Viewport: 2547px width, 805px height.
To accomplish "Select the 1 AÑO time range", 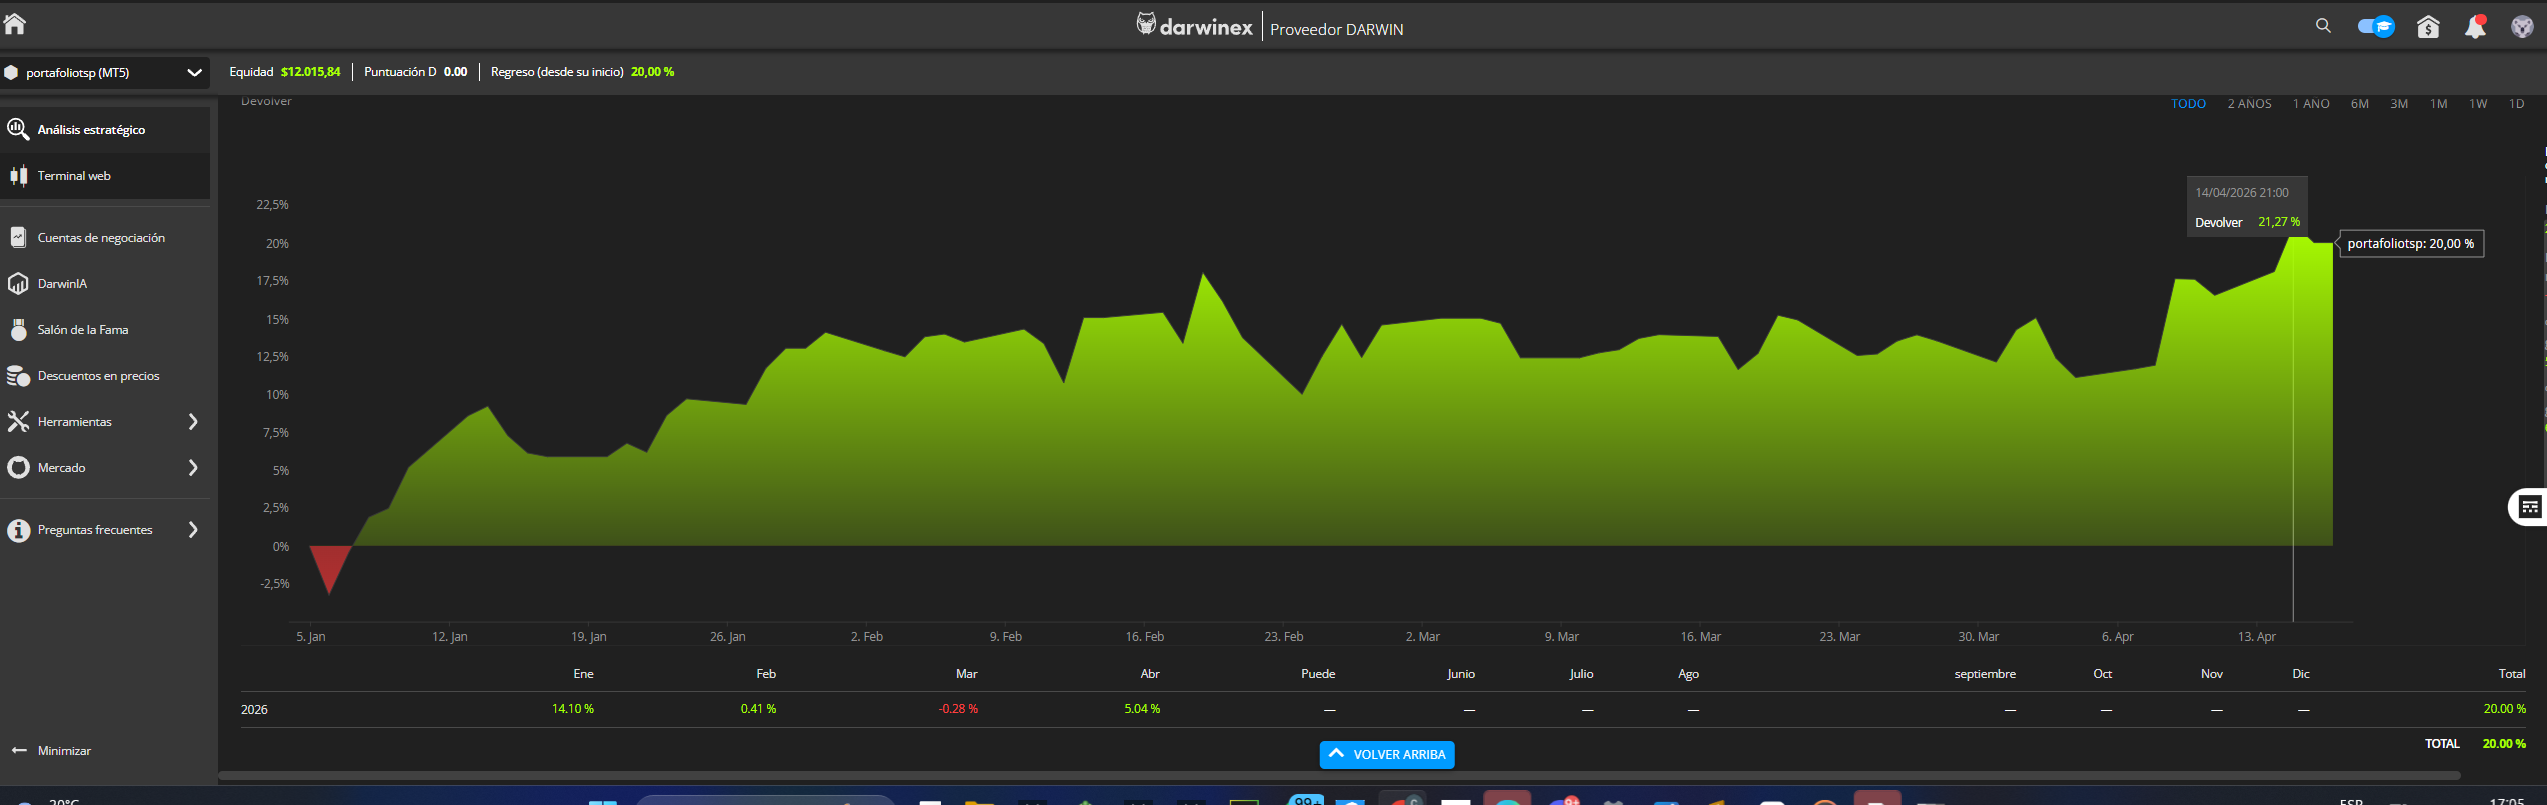I will [2311, 104].
